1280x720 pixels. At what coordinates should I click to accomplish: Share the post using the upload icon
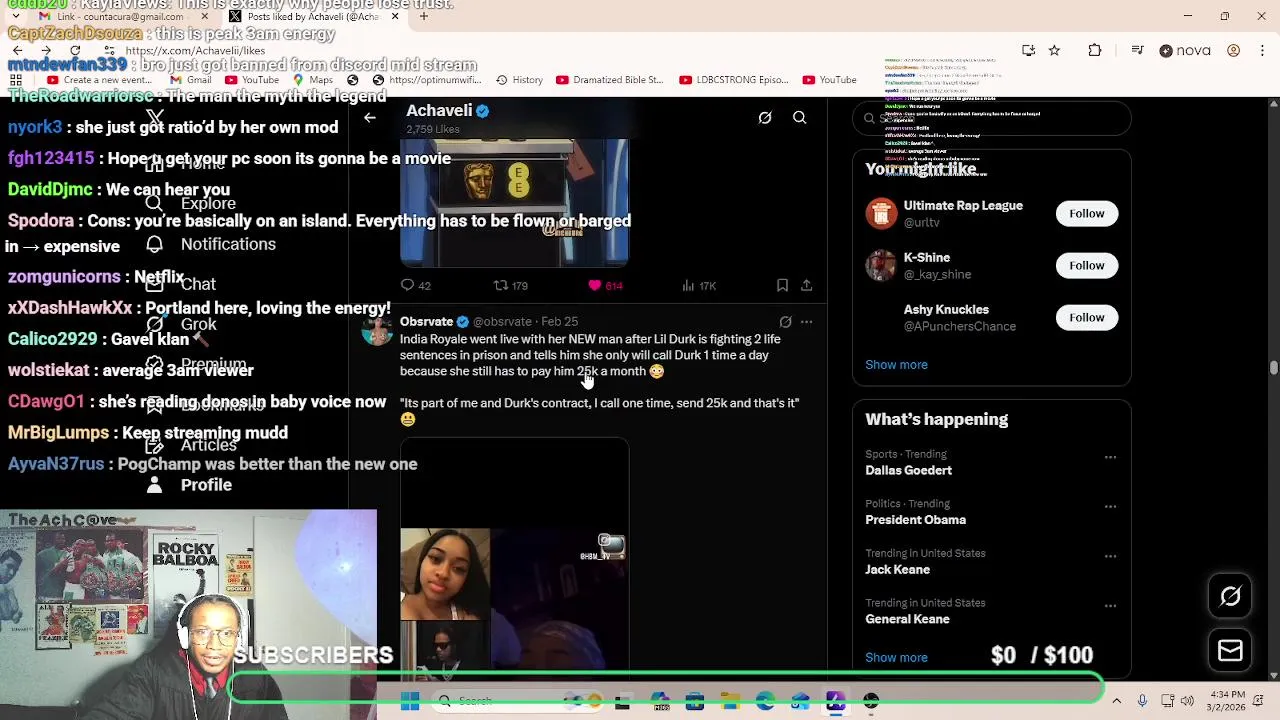pyautogui.click(x=806, y=286)
